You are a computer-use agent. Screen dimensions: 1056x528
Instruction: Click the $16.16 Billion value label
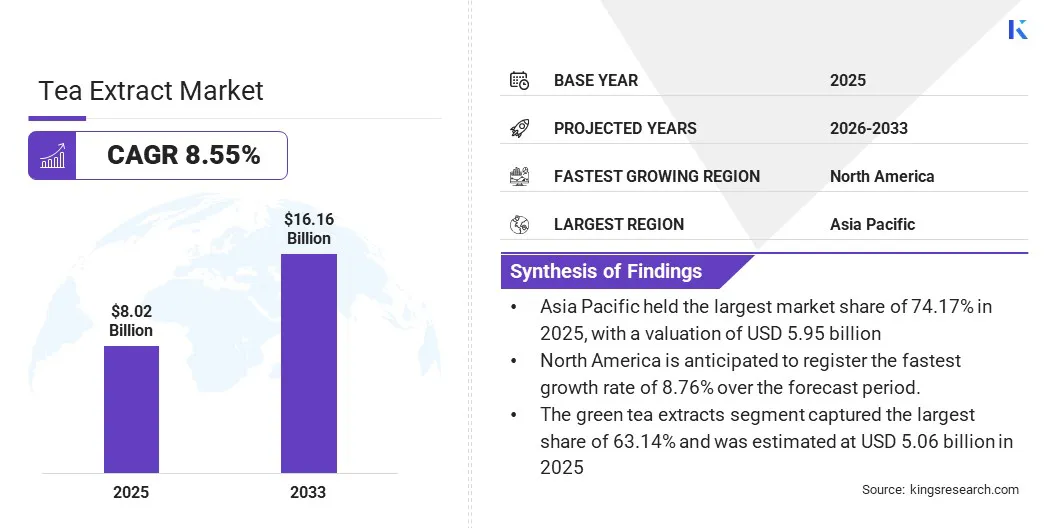(x=308, y=229)
